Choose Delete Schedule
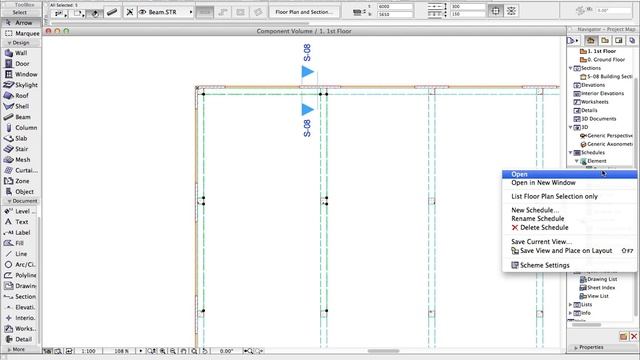 (569, 228)
